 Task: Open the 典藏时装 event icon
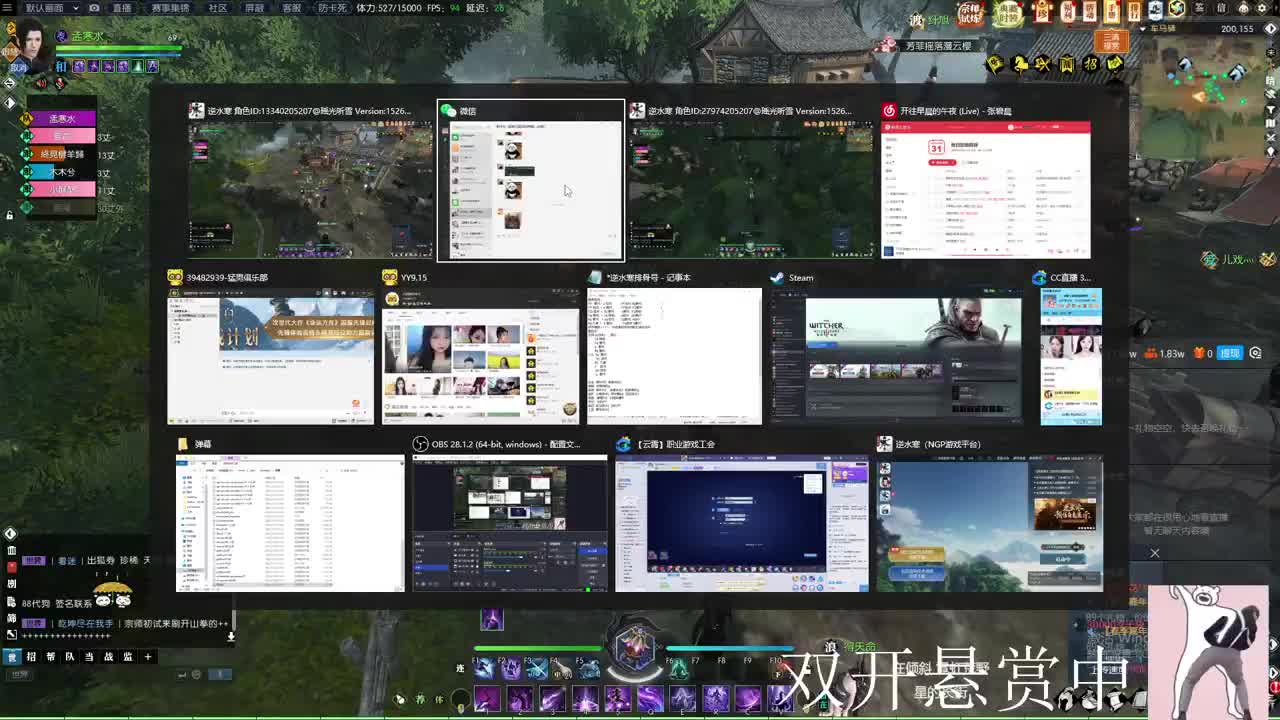pos(1009,14)
